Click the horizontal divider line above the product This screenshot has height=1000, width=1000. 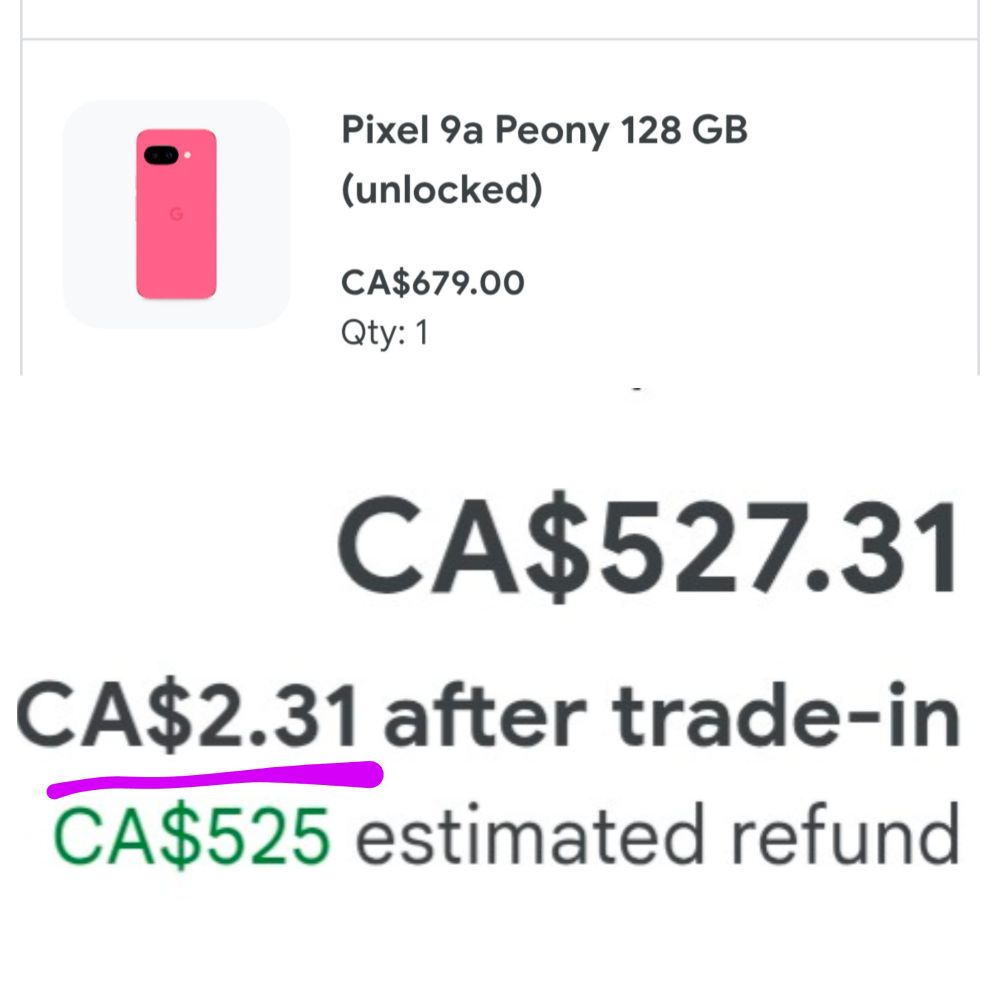500,40
